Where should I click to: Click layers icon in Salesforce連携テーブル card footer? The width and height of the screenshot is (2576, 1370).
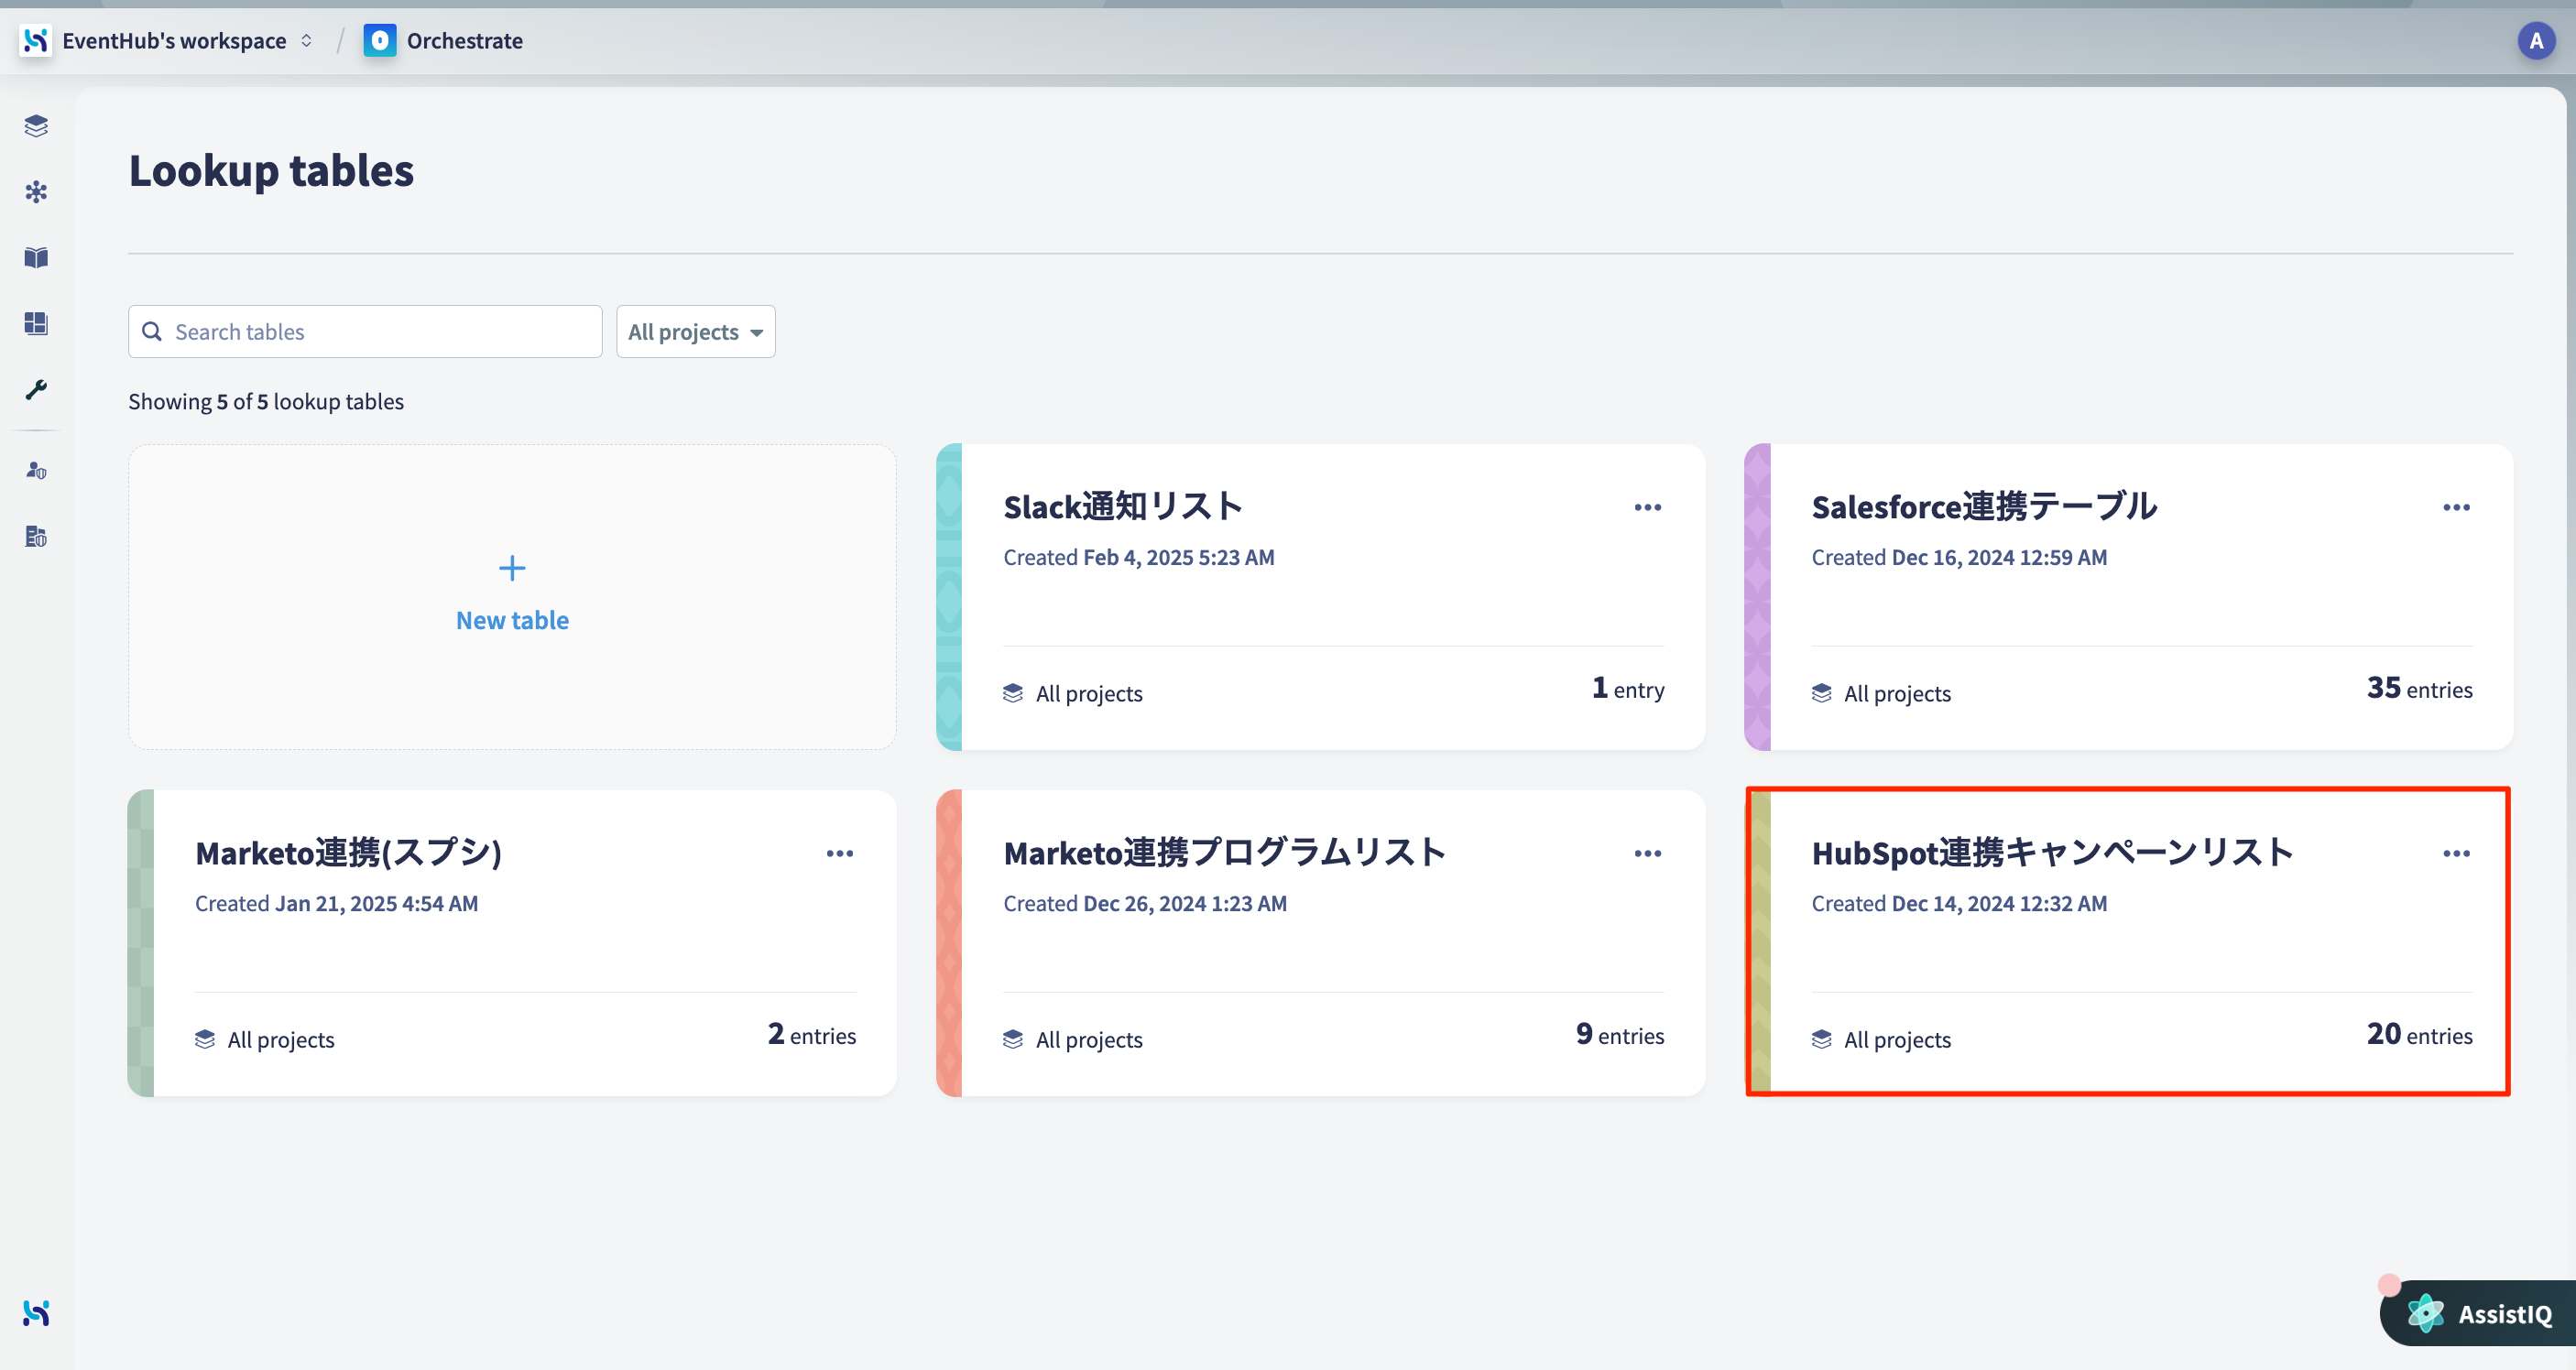[x=1821, y=693]
